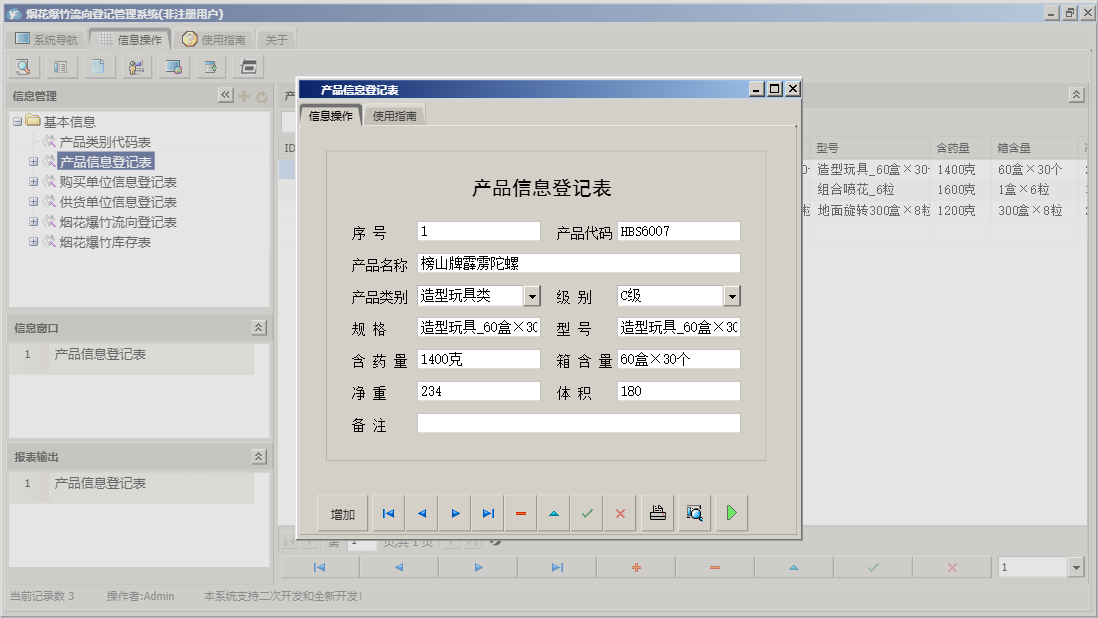Open the 级别 dropdown showing C级
The height and width of the screenshot is (618, 1098).
click(733, 295)
